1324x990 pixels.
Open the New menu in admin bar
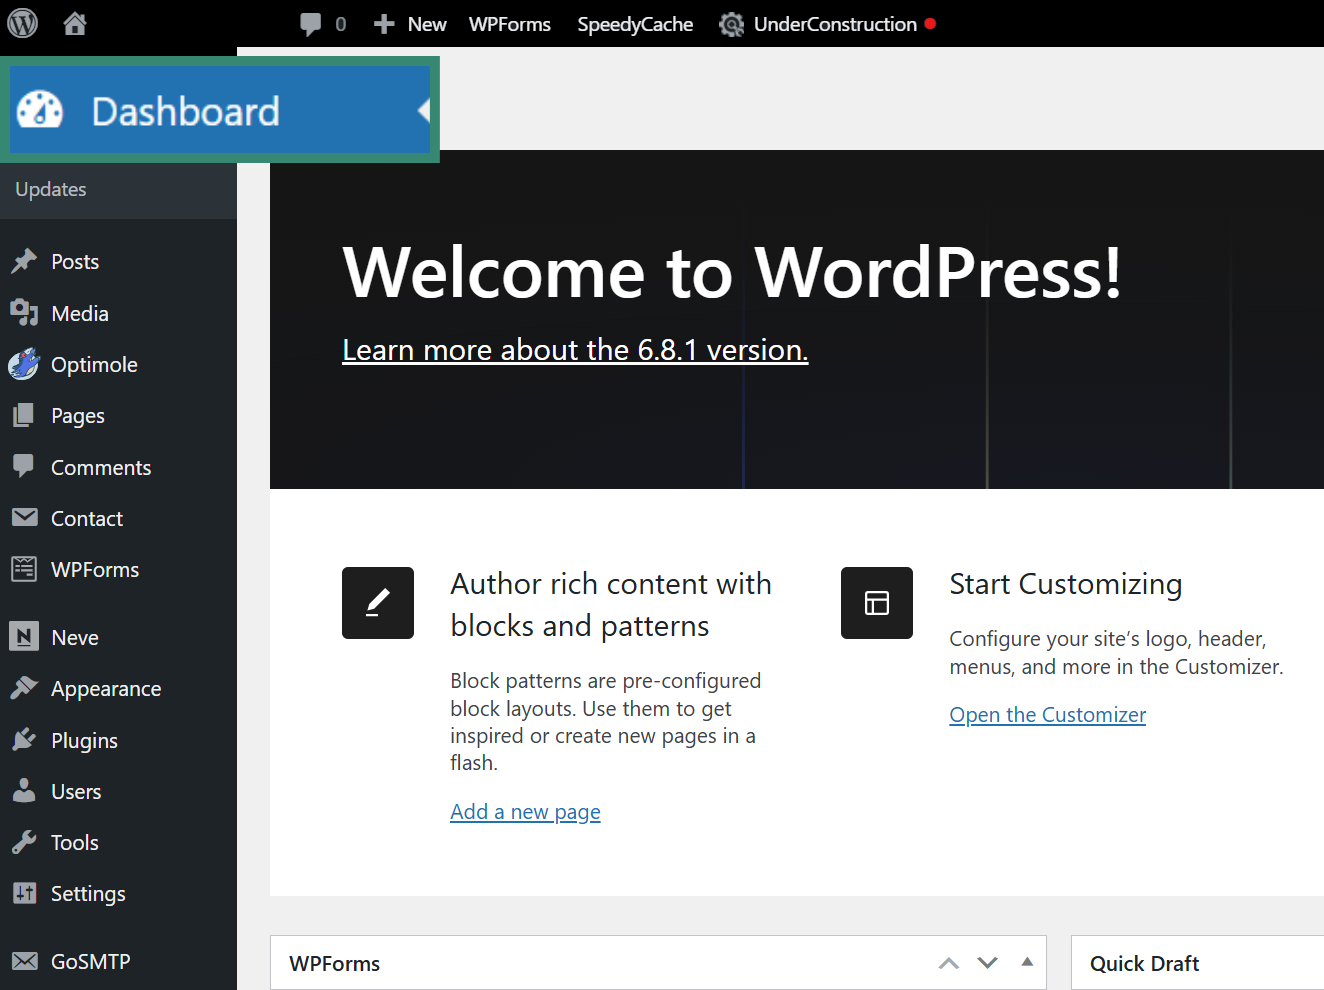tap(410, 23)
